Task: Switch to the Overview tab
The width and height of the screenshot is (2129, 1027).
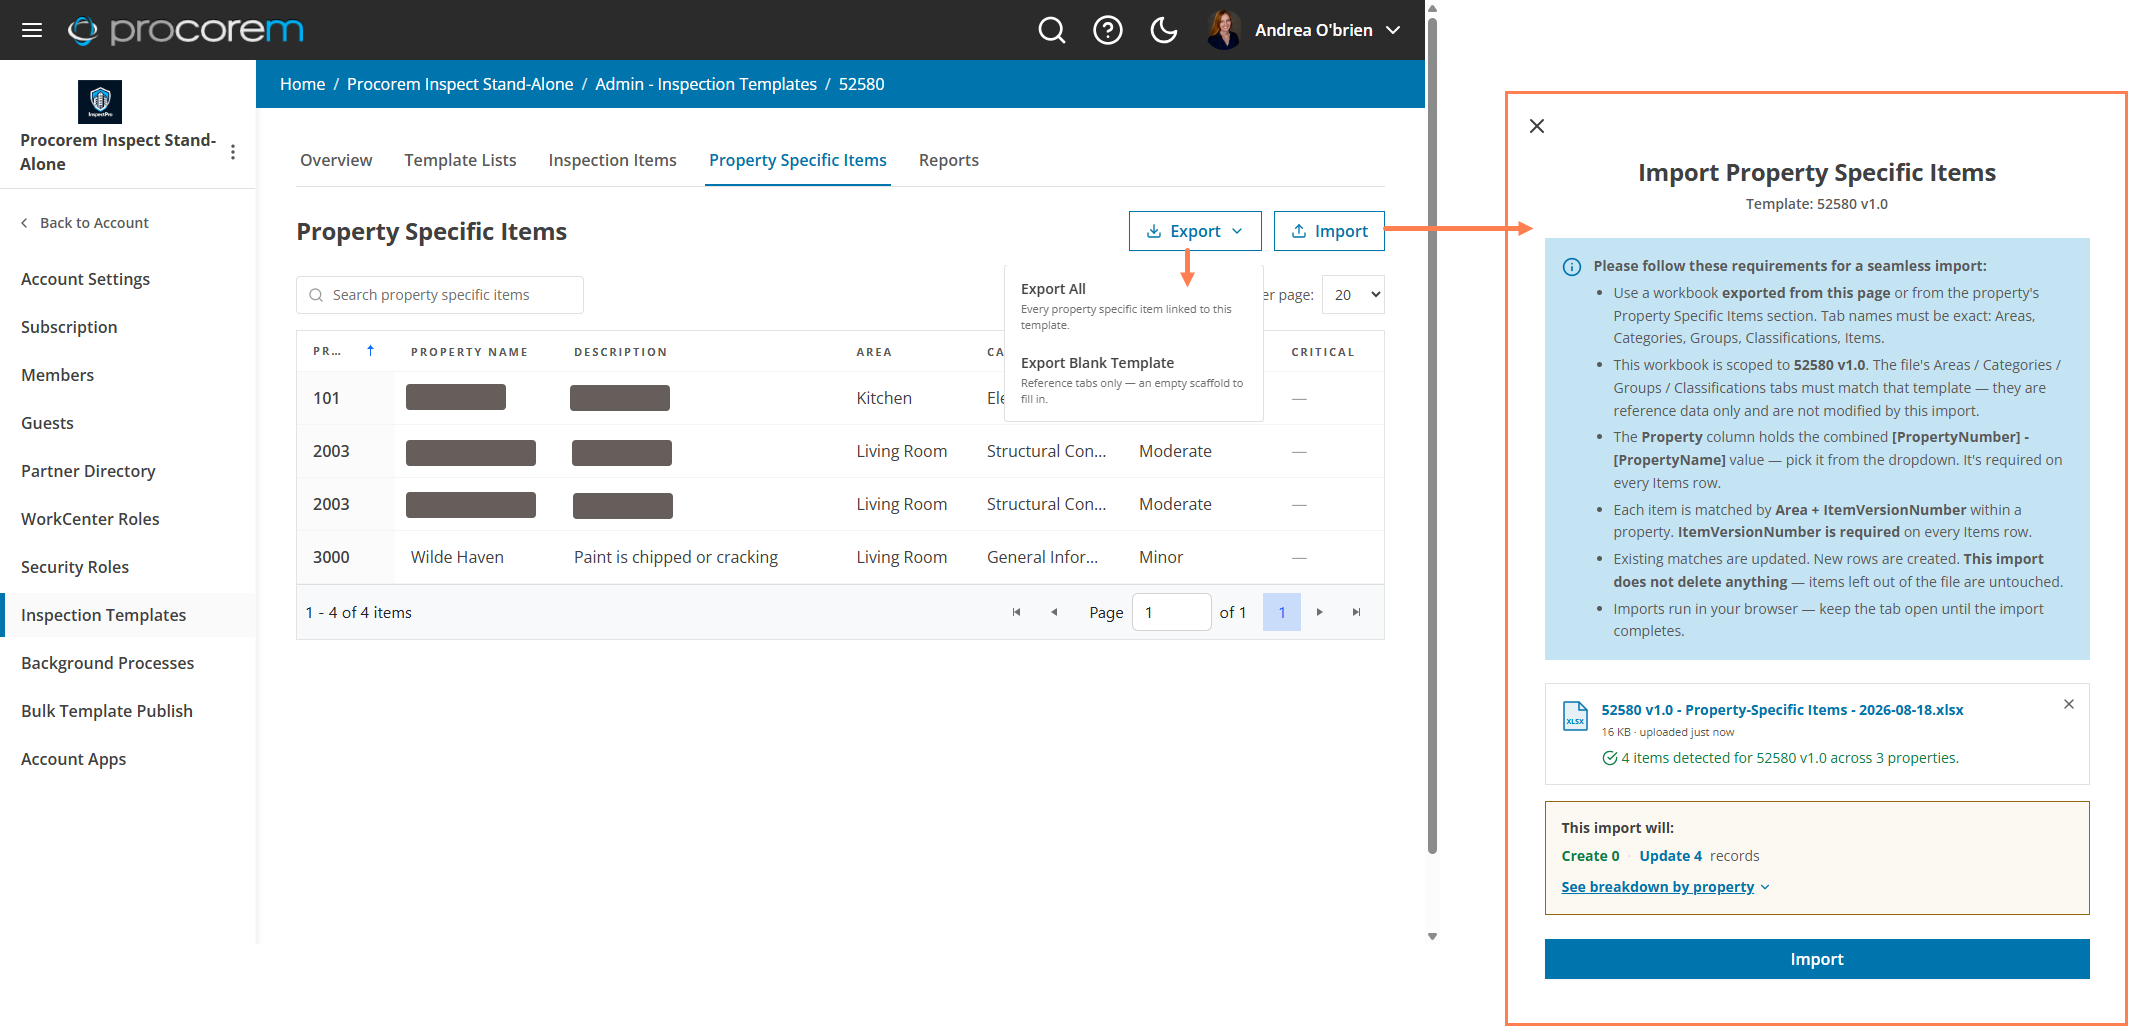Action: tap(336, 160)
